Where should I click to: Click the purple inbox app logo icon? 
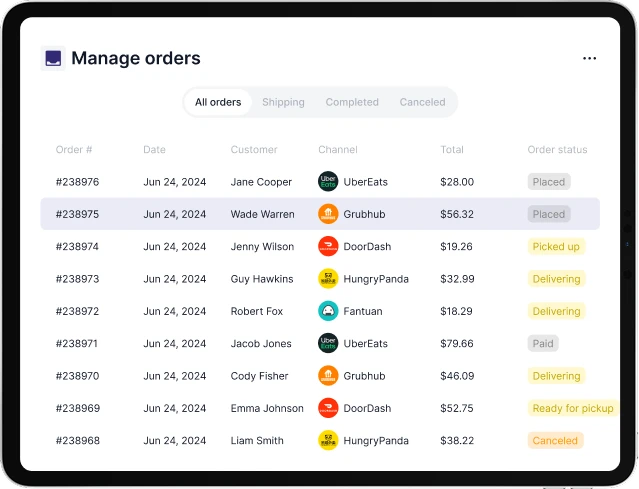coord(52,59)
